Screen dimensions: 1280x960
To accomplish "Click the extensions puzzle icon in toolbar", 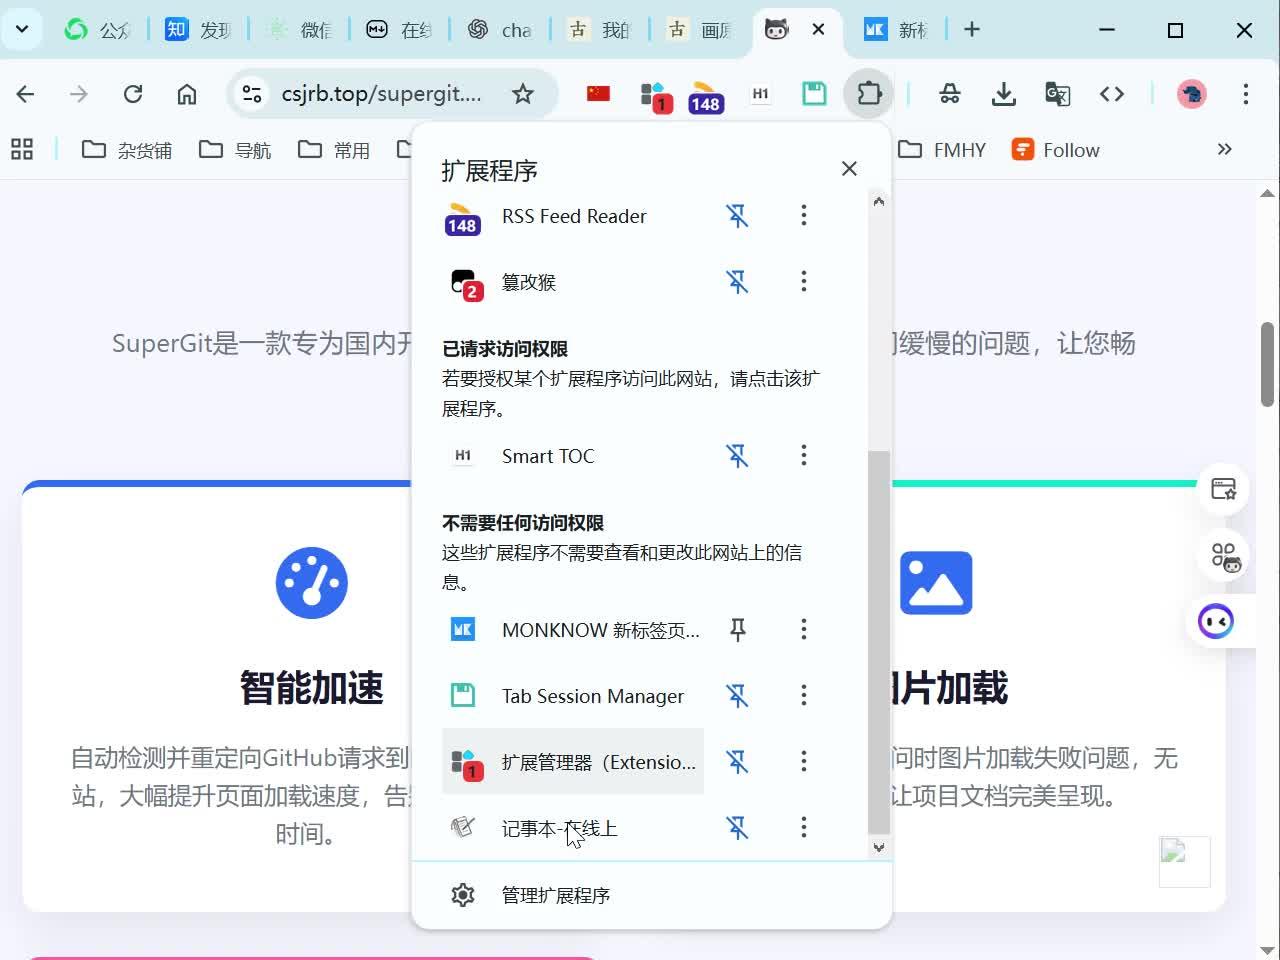I will point(869,94).
